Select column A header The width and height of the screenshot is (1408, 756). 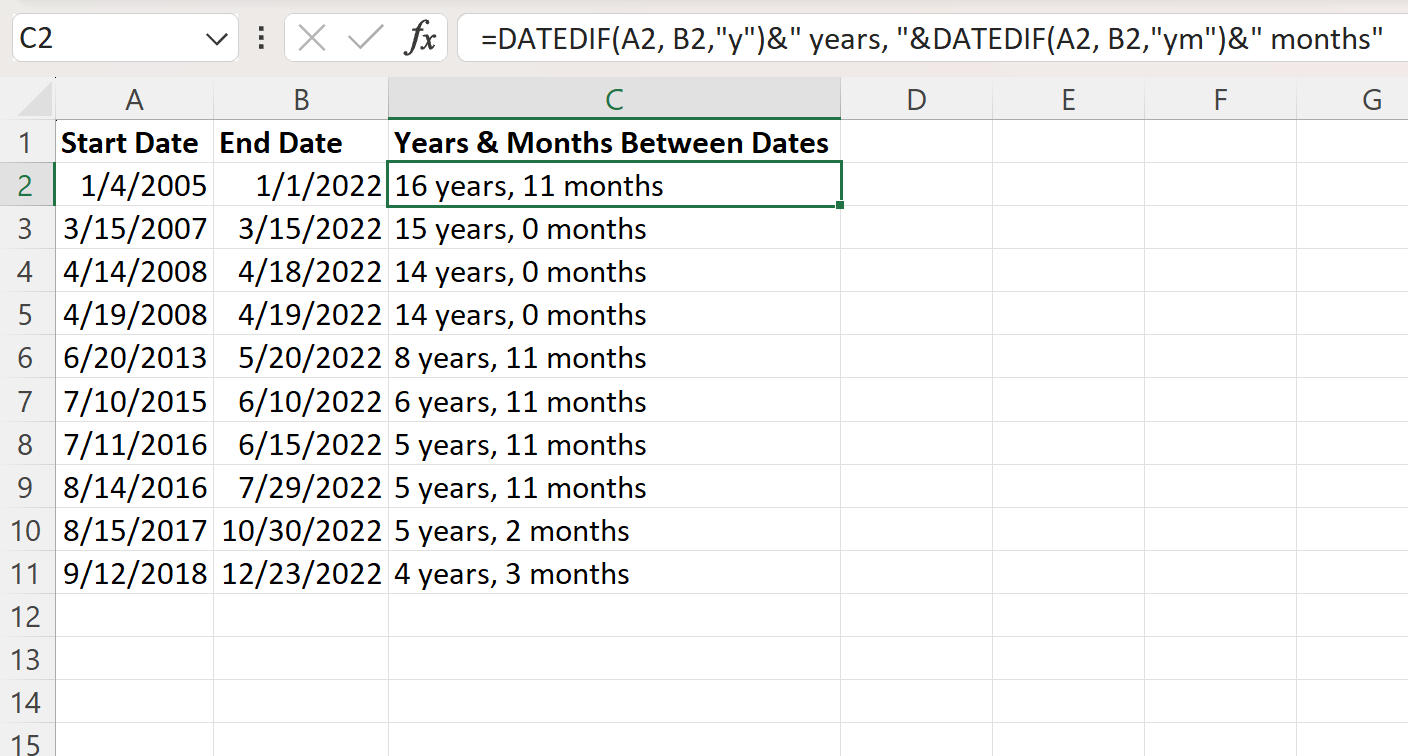(x=134, y=99)
